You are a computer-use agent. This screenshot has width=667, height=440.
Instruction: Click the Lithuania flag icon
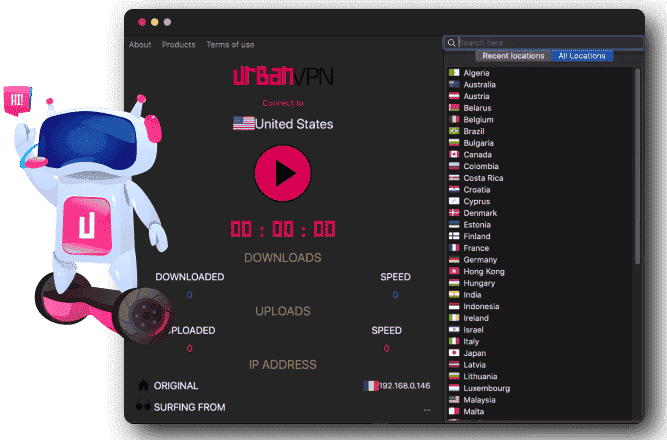point(454,376)
